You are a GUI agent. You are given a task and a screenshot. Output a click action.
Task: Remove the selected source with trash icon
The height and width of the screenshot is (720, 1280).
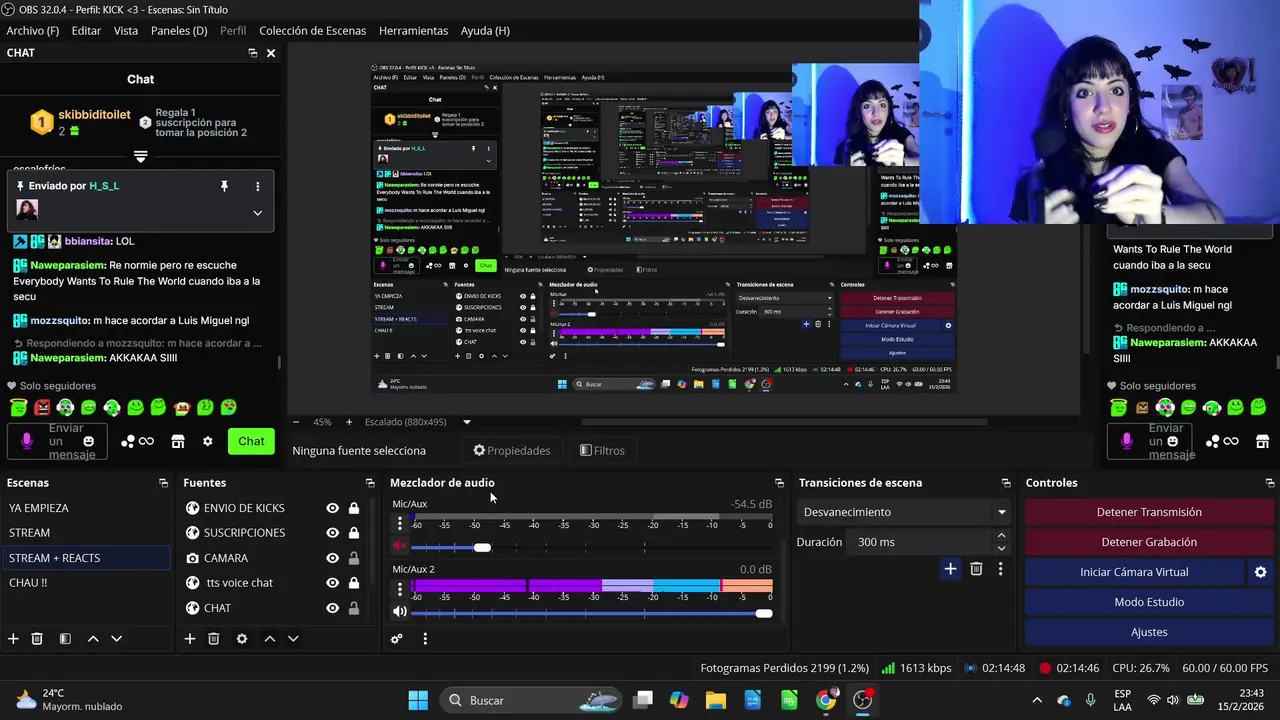(213, 639)
